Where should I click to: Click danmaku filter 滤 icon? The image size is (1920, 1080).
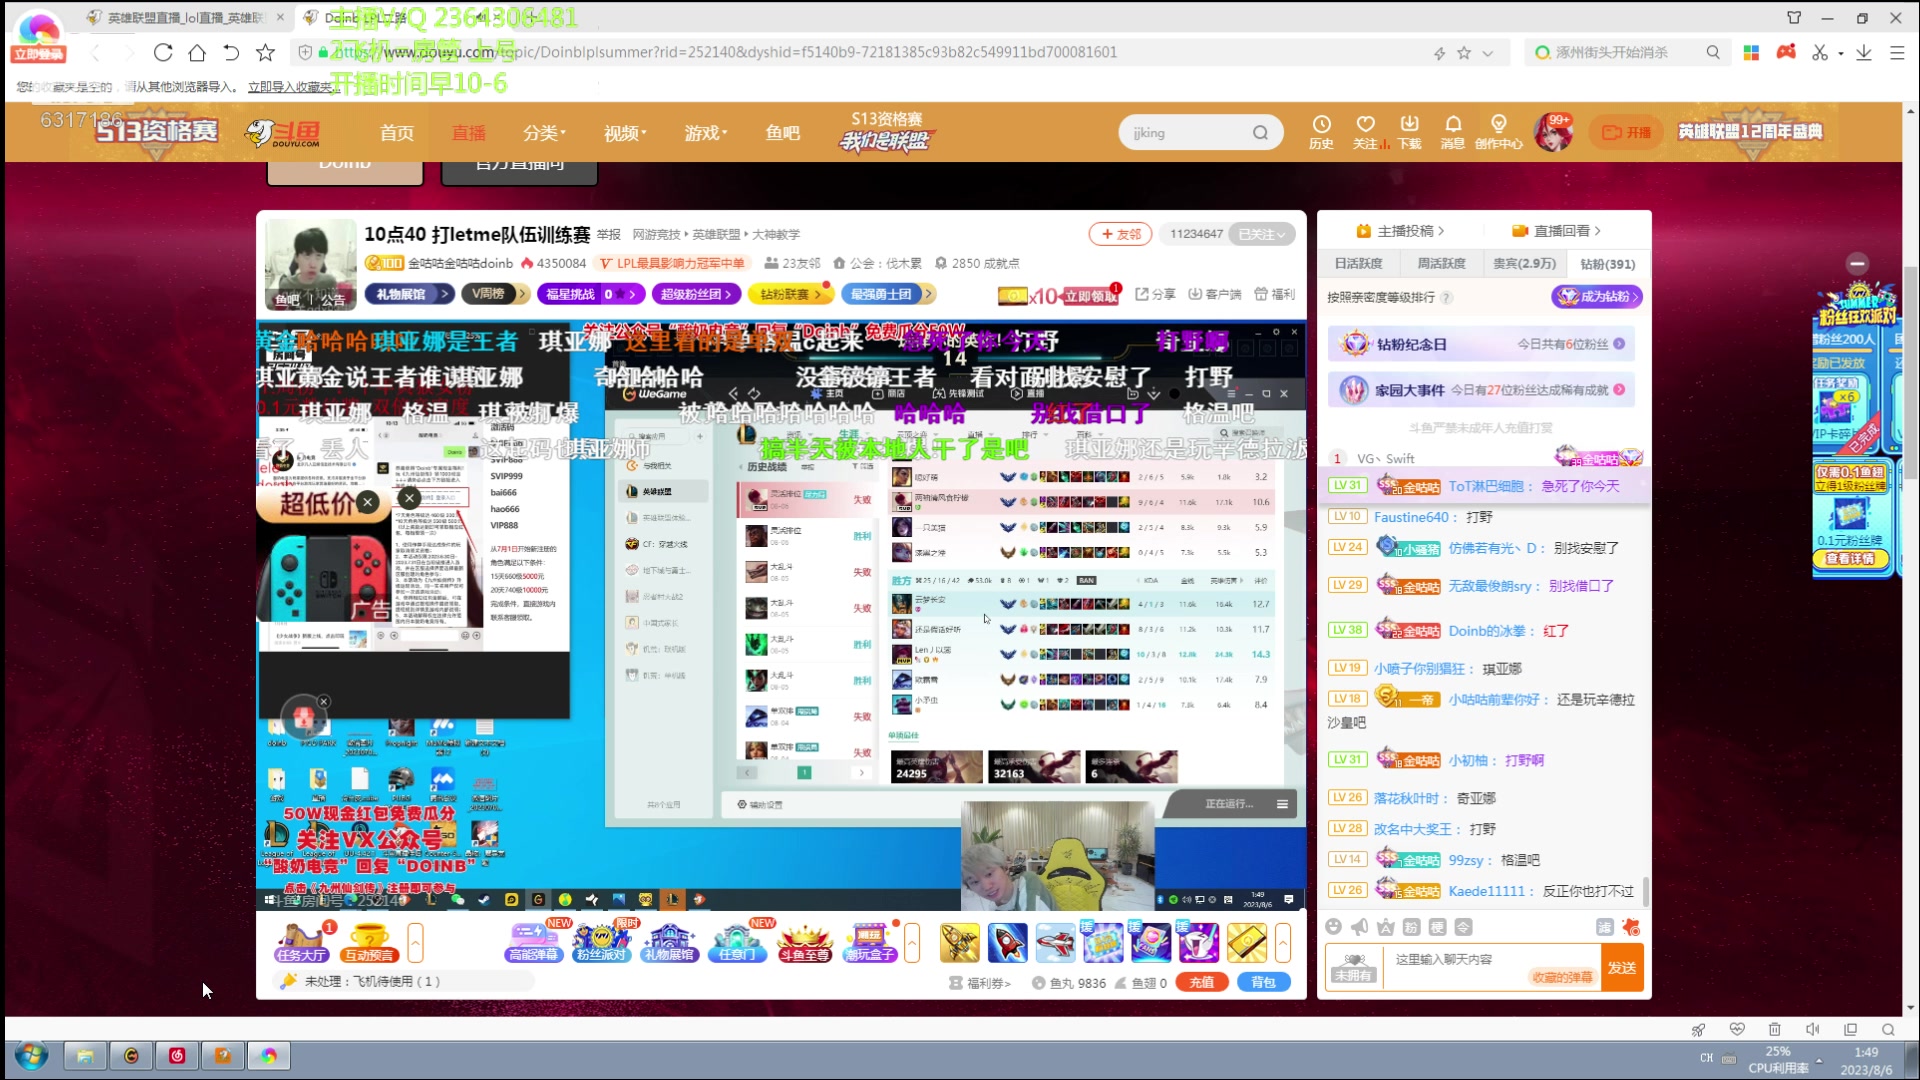(1604, 927)
